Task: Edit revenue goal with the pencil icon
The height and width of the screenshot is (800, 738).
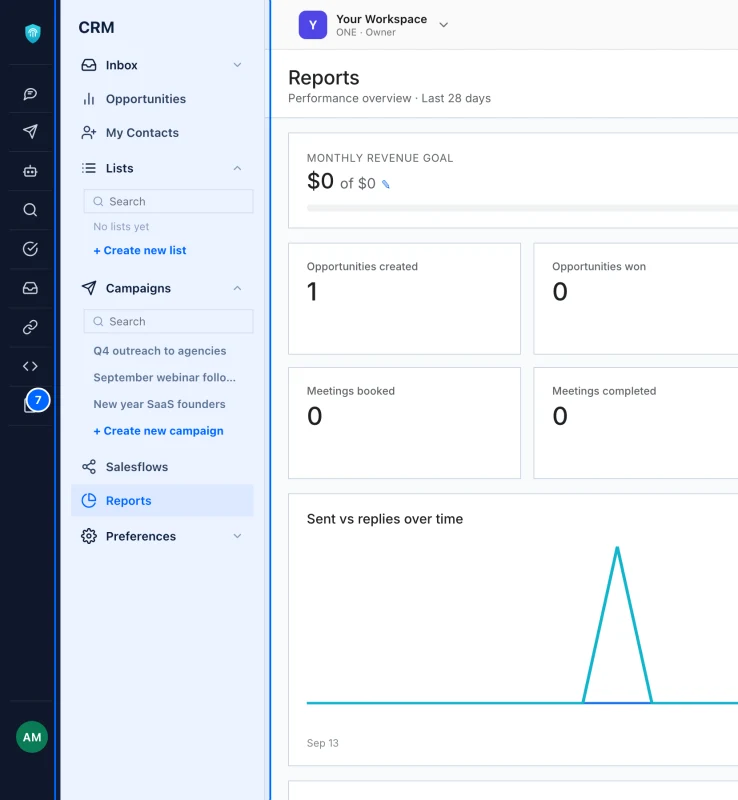Action: click(x=386, y=184)
